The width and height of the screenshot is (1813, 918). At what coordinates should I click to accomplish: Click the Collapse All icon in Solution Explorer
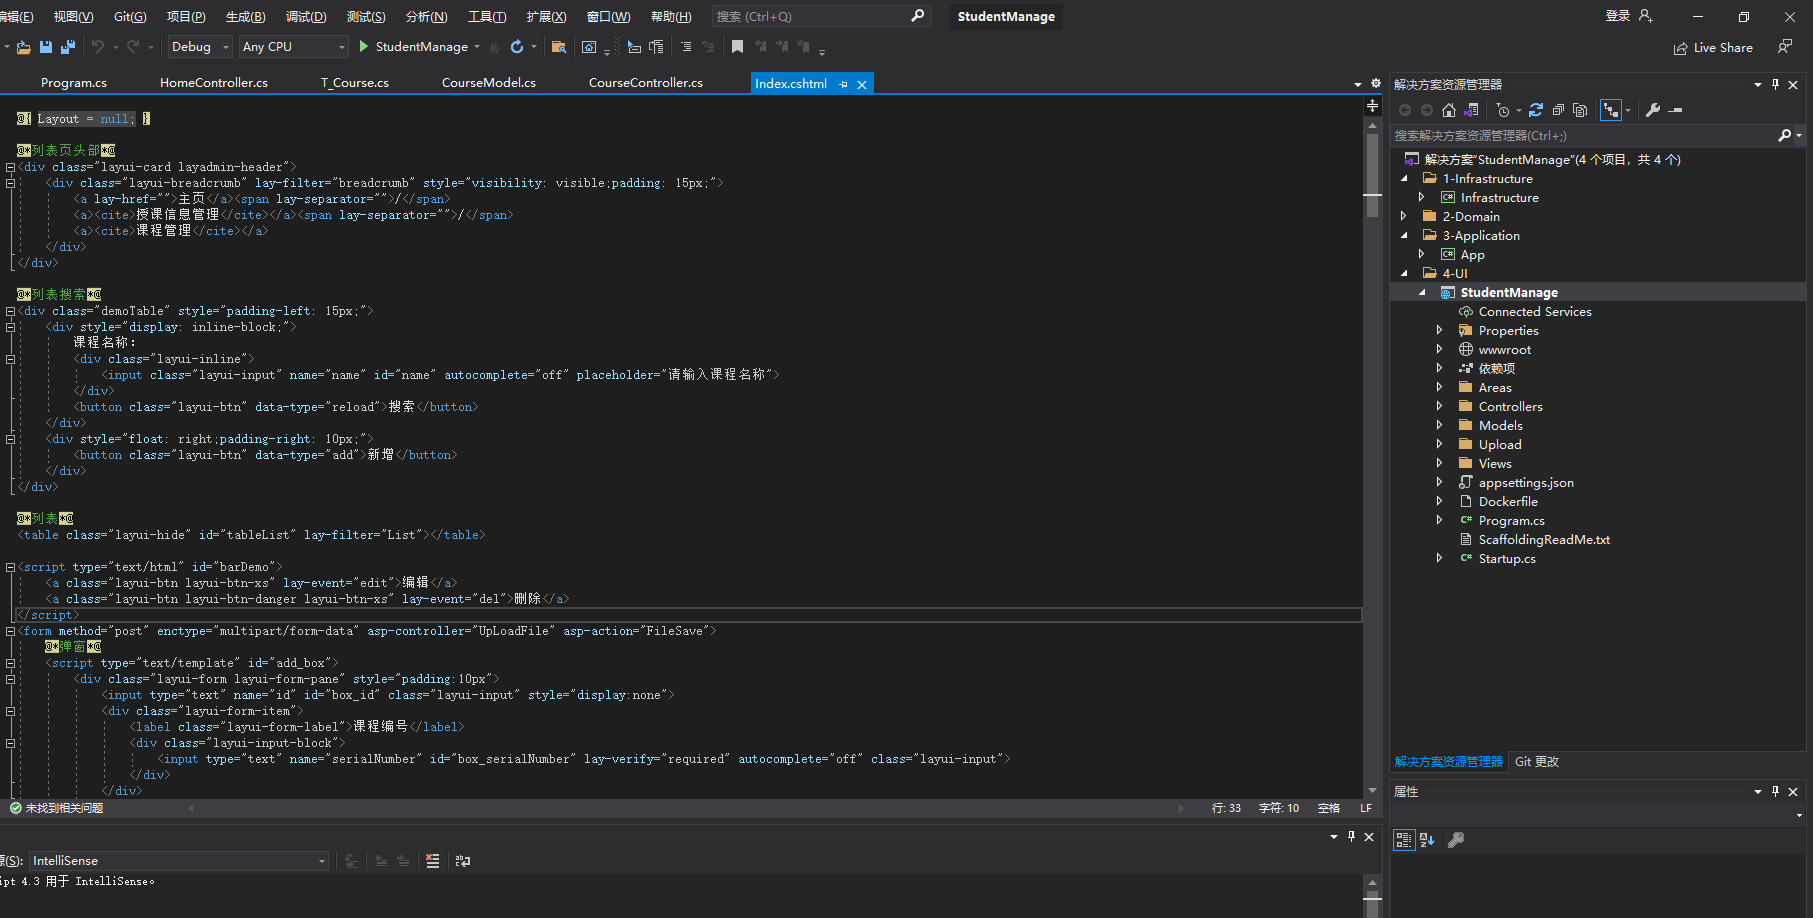pyautogui.click(x=1558, y=110)
